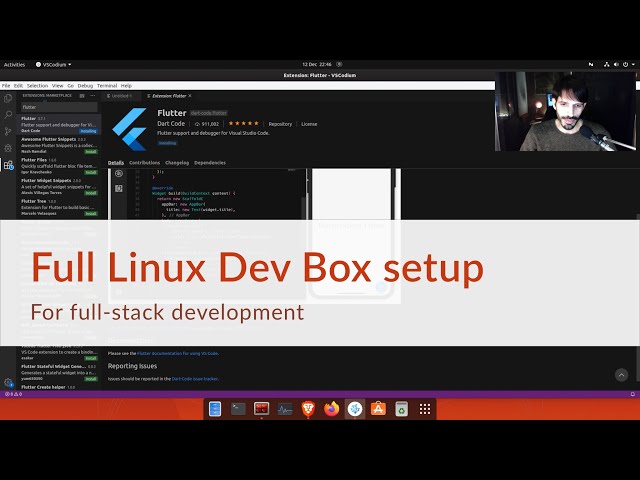Open the clock showing 12 Dec 22:46
Viewport: 640px width, 480px height.
tap(317, 64)
